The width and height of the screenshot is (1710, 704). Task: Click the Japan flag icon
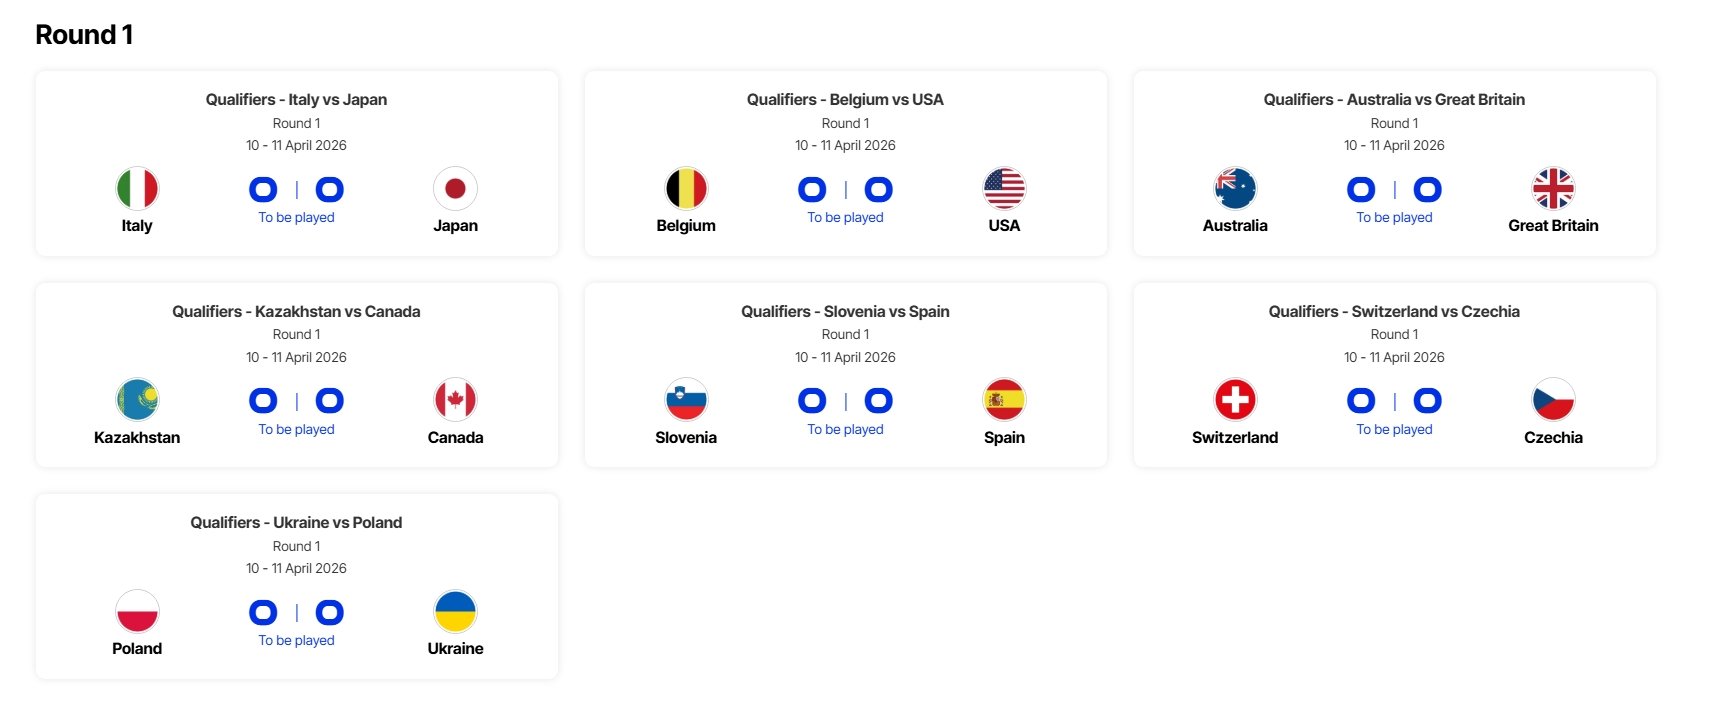[x=455, y=188]
